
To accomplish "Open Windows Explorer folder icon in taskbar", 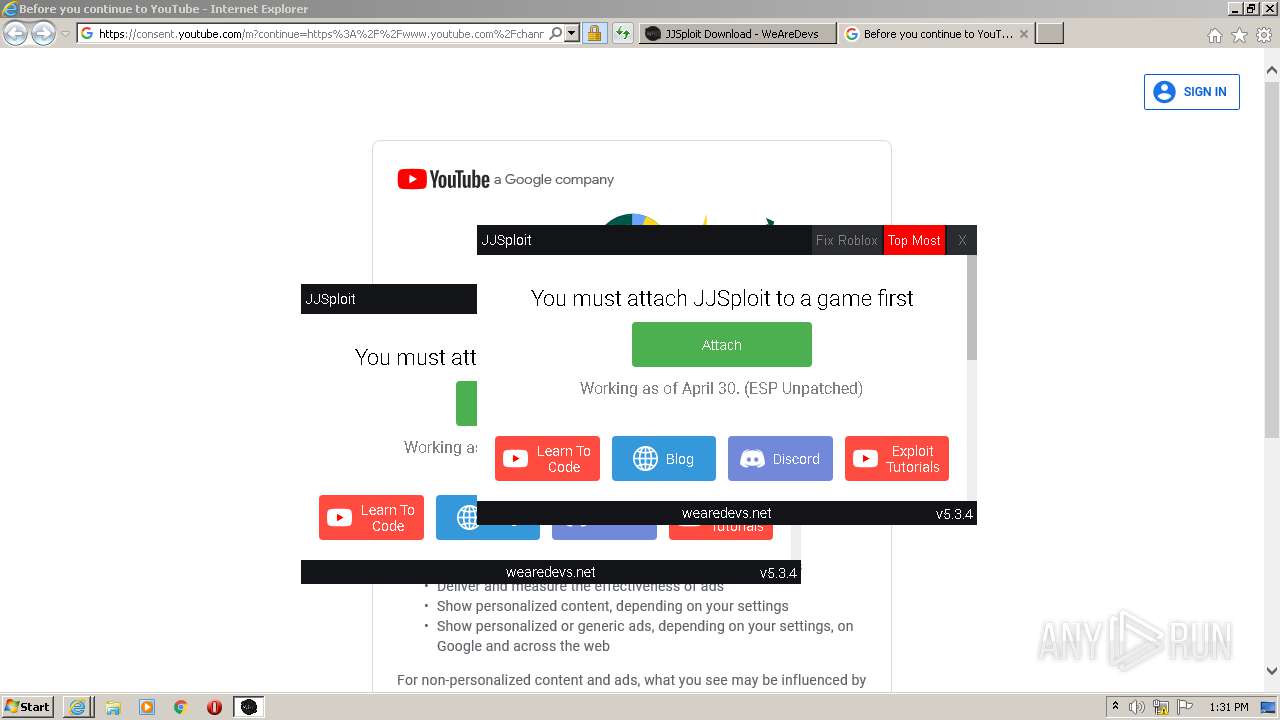I will 113,707.
